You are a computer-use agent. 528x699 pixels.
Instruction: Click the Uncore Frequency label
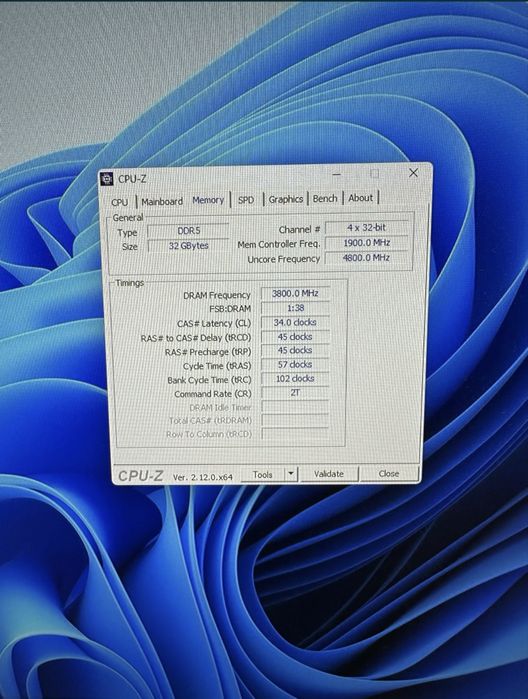(x=284, y=259)
